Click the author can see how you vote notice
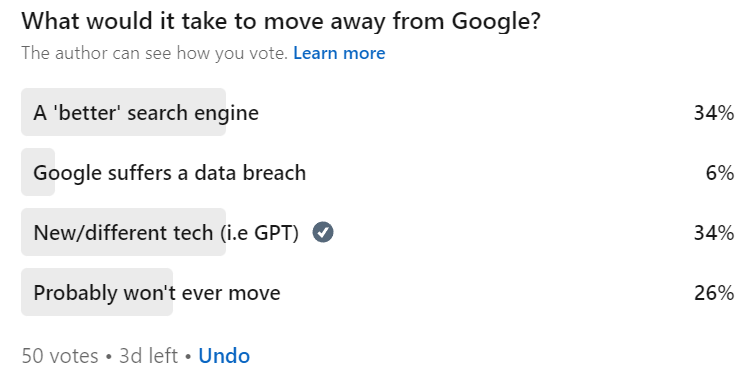Image resolution: width=755 pixels, height=383 pixels. (155, 53)
